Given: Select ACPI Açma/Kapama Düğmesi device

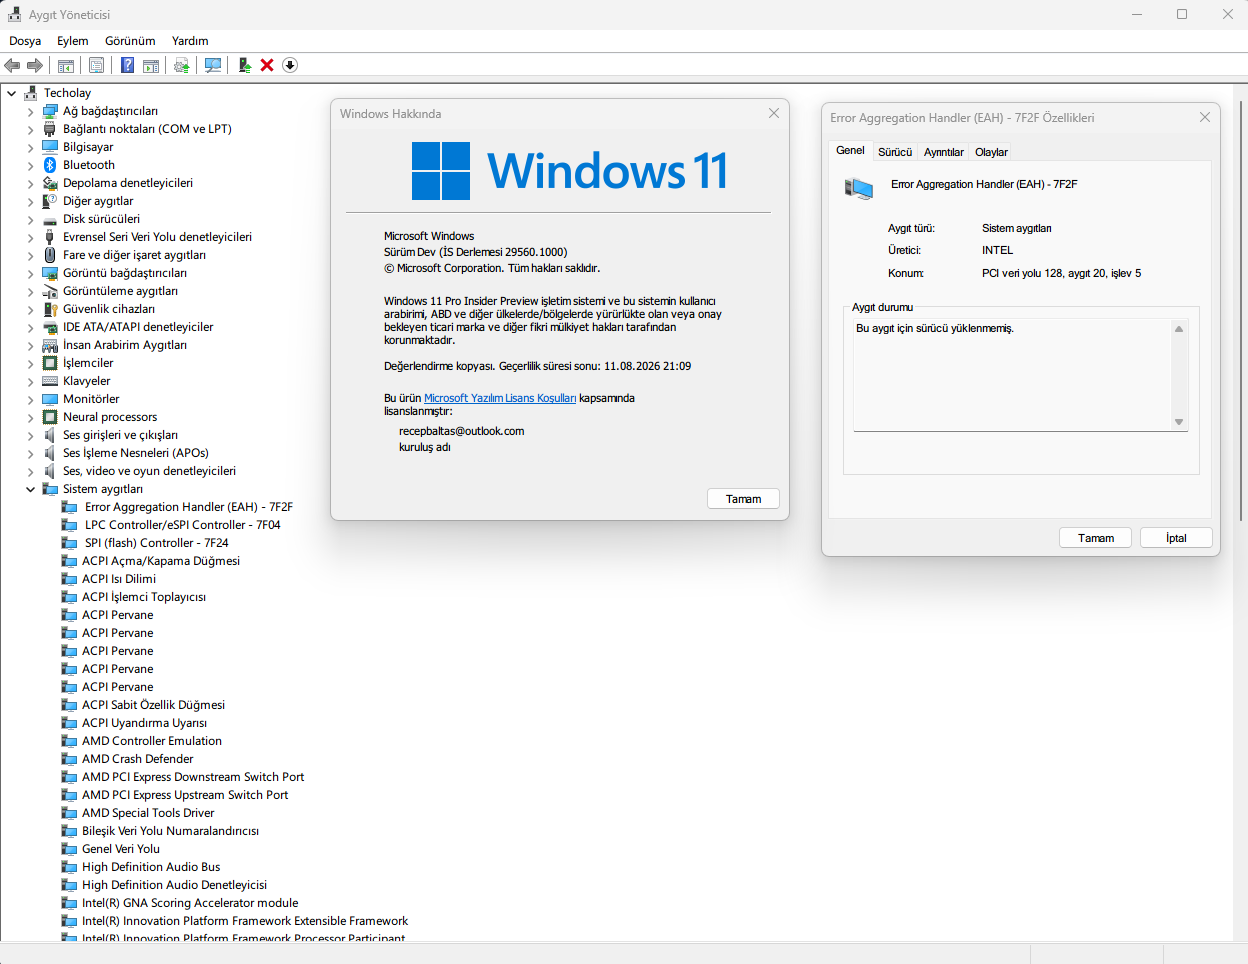Looking at the screenshot, I should point(161,561).
